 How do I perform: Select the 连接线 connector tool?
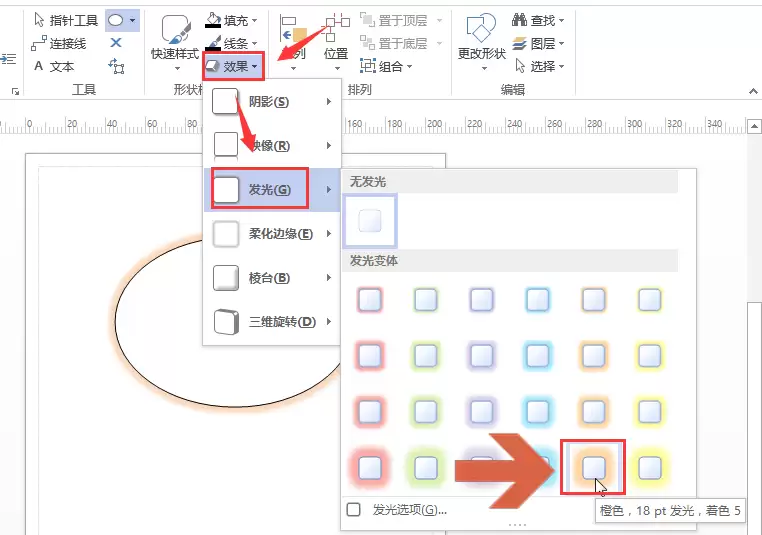coord(59,44)
